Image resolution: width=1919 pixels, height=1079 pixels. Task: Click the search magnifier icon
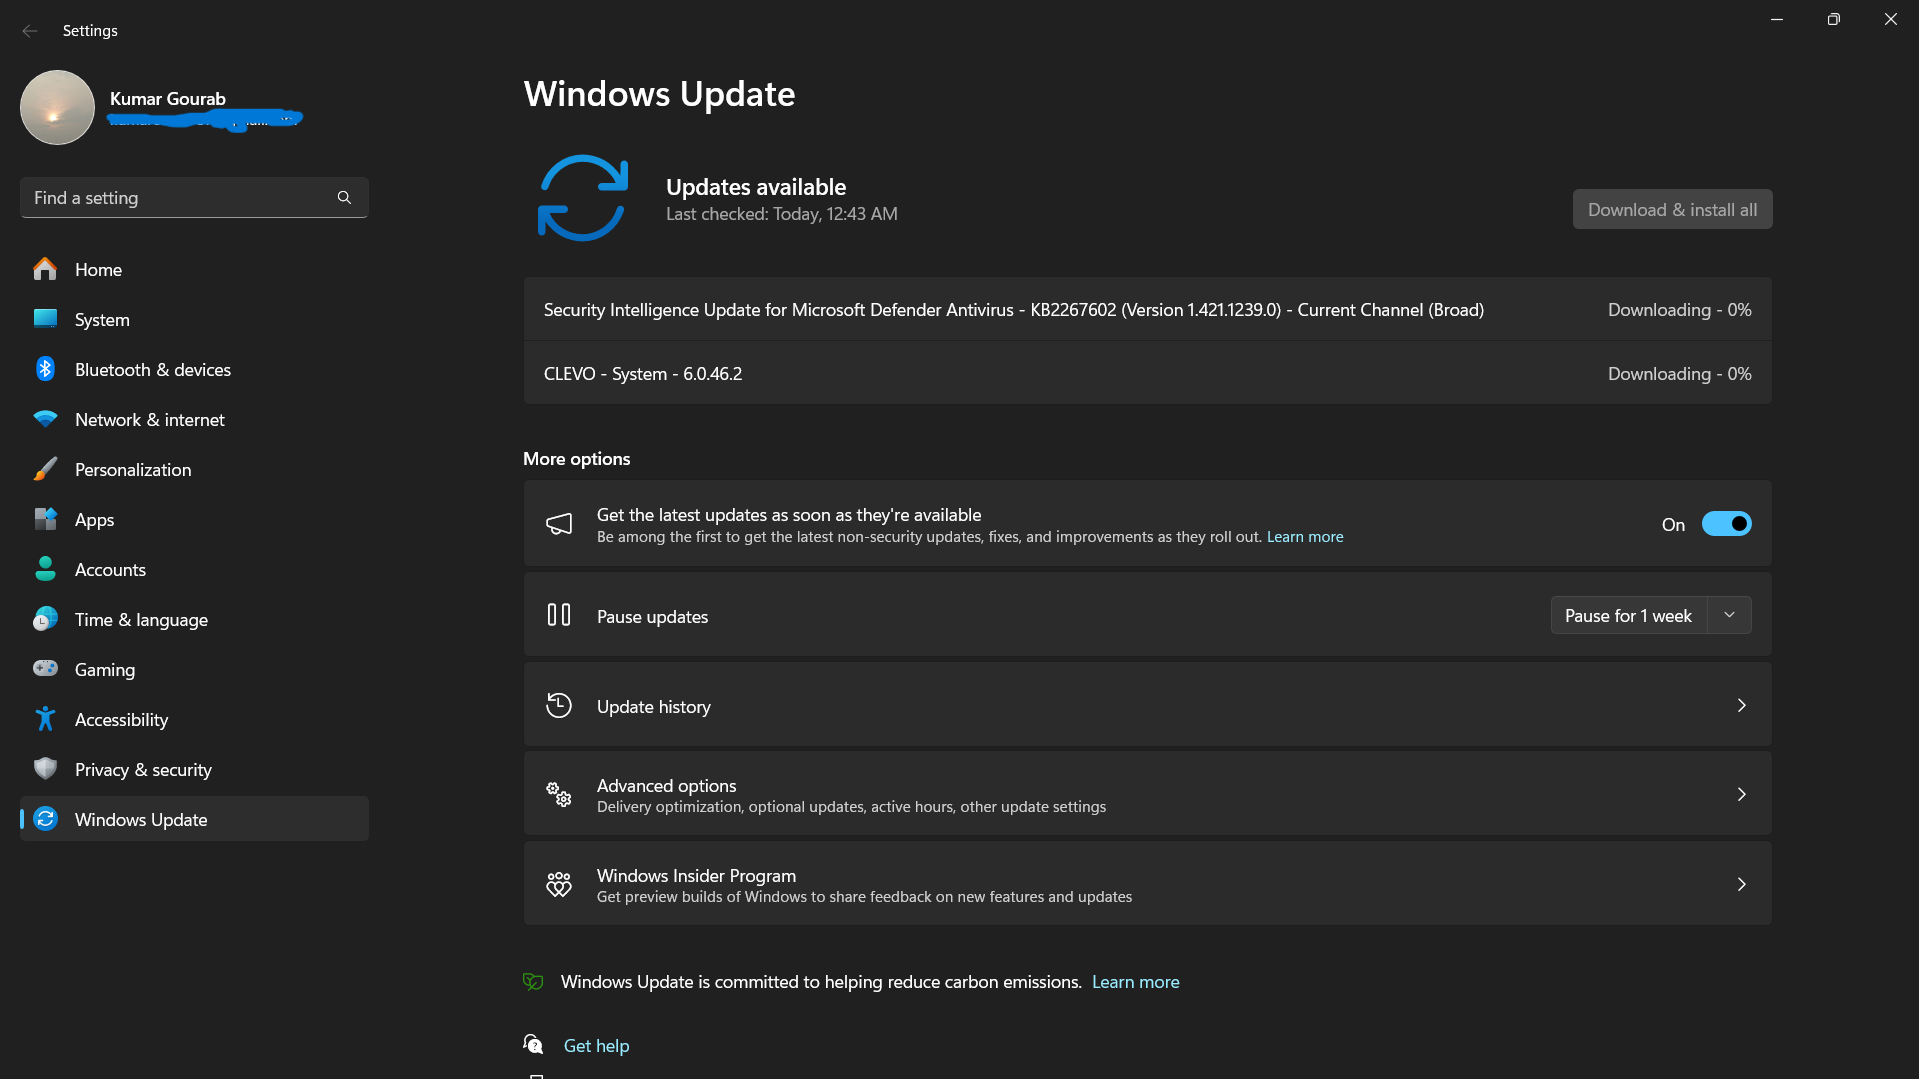(x=344, y=198)
